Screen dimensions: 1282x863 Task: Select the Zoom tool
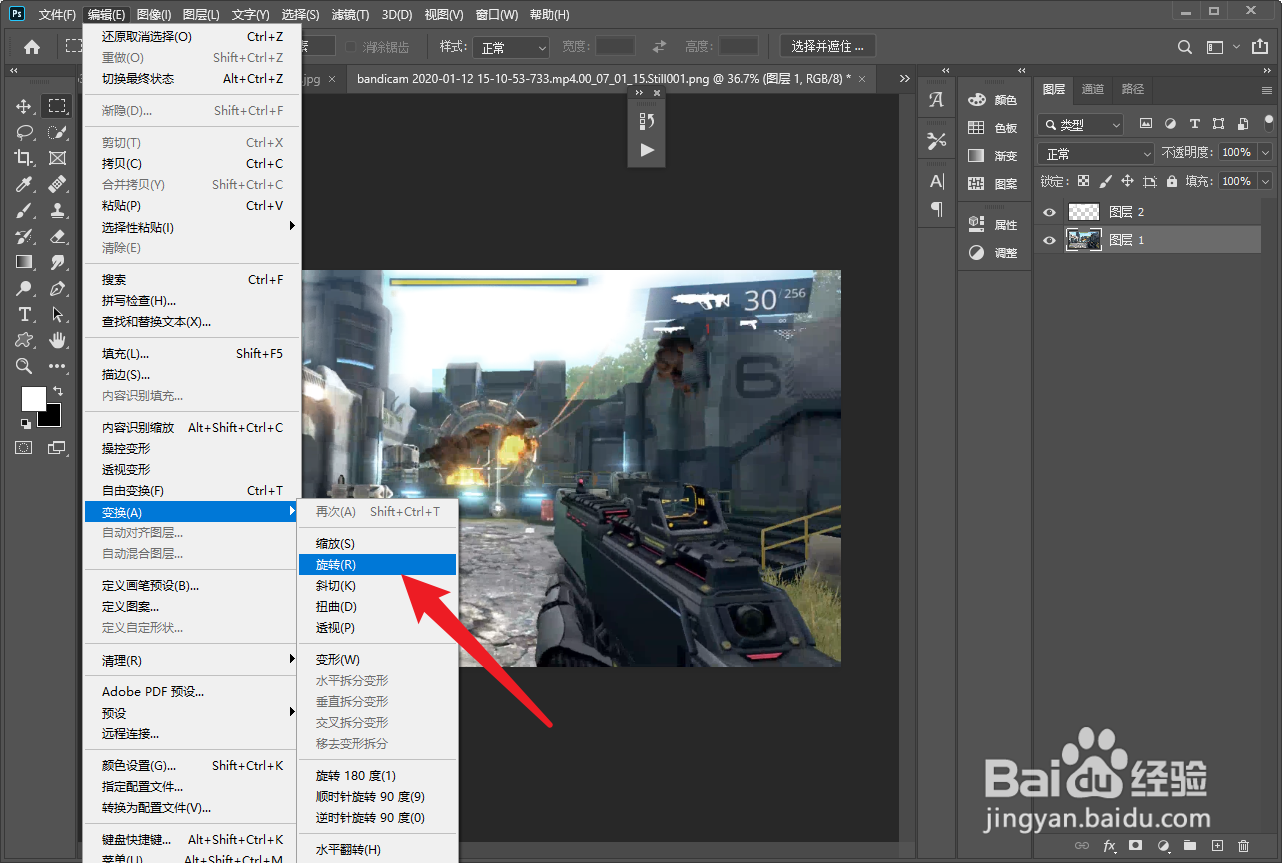point(25,366)
